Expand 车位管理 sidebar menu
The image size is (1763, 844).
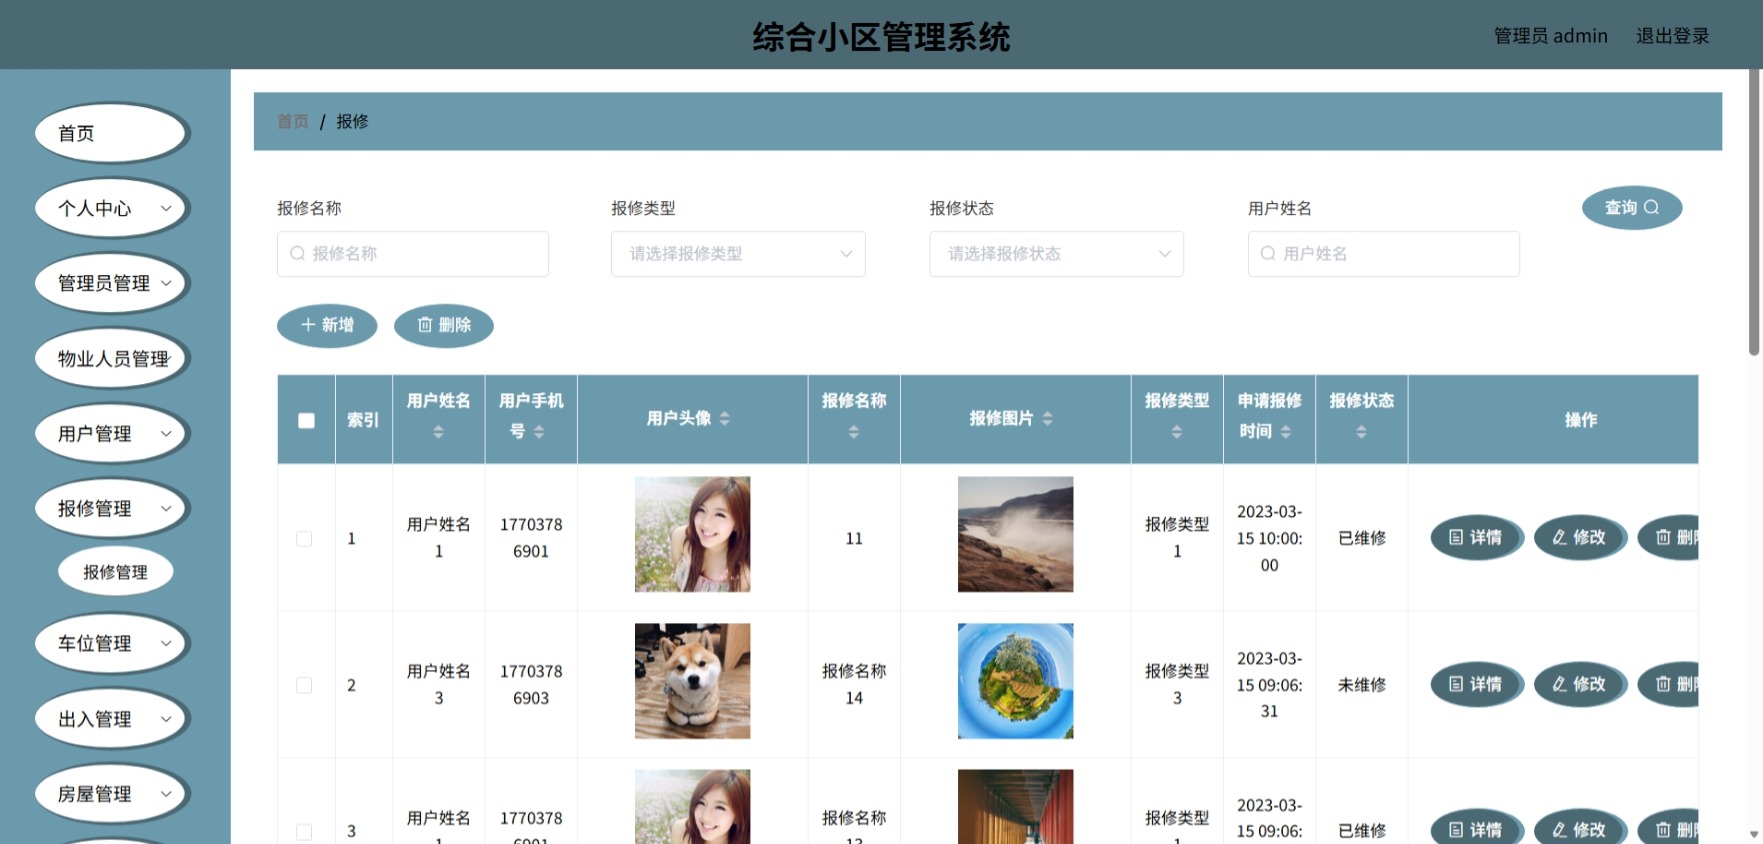tap(112, 643)
